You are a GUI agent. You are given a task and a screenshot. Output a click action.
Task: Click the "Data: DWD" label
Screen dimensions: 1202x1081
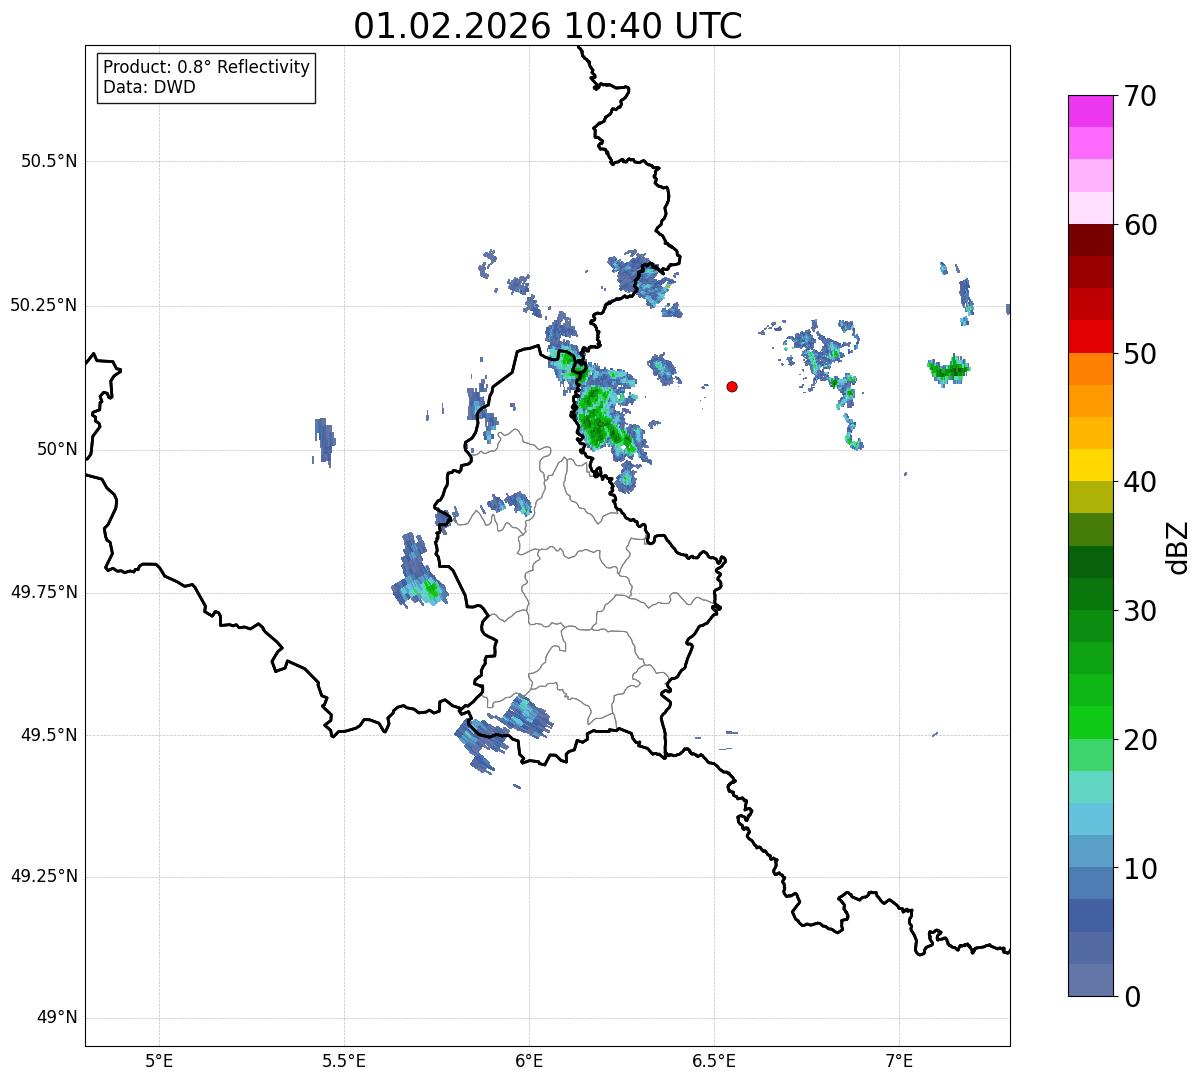(149, 87)
